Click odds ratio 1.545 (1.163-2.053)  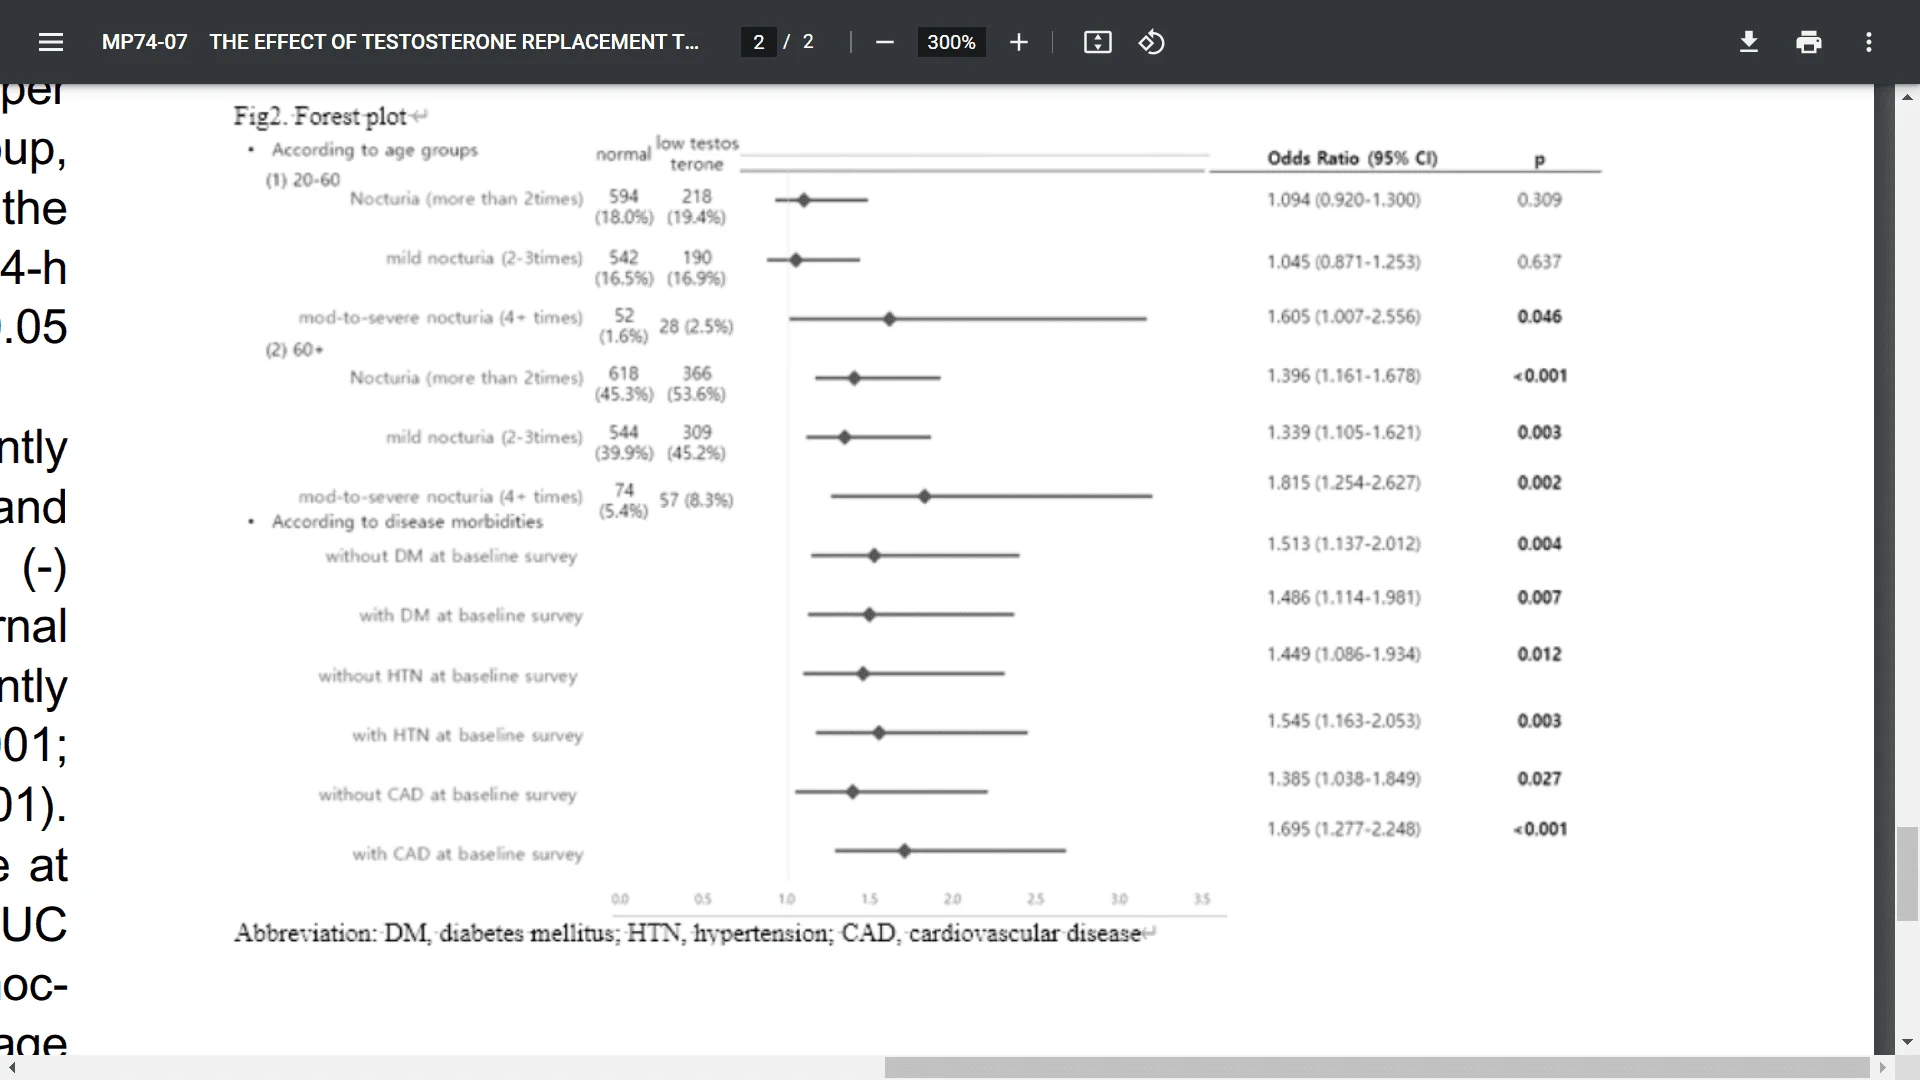1343,720
